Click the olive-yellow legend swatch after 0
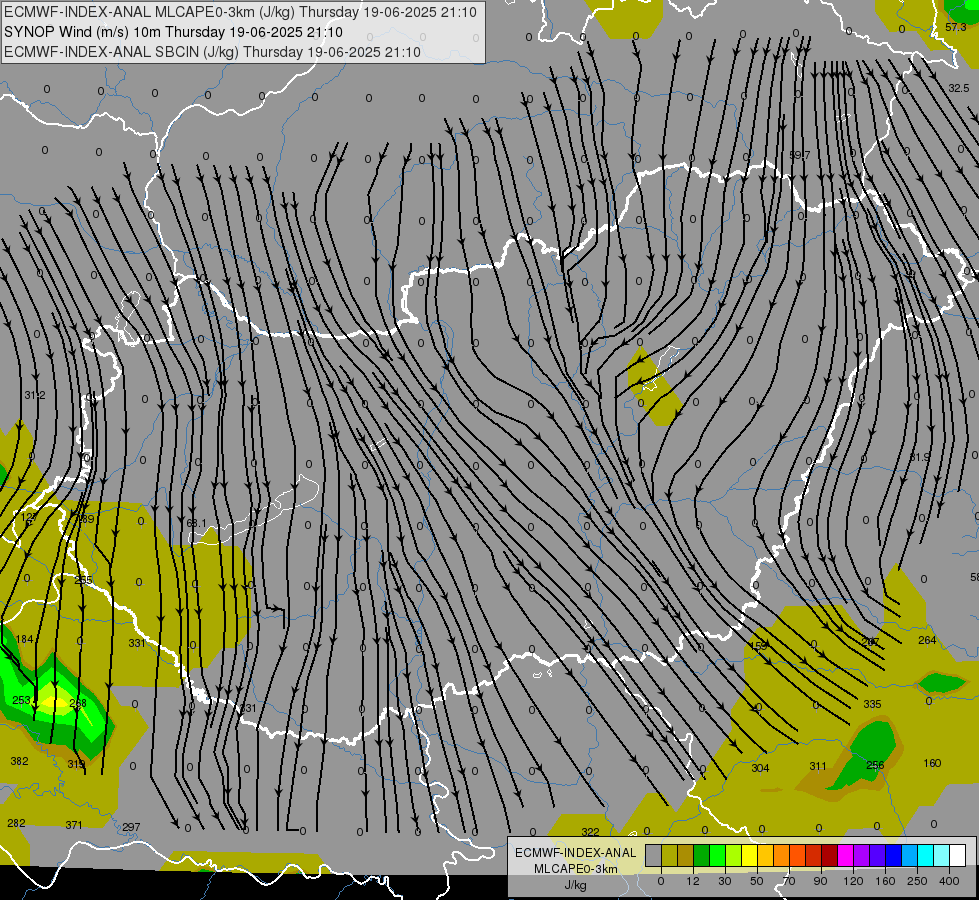The height and width of the screenshot is (900, 979). pos(669,855)
